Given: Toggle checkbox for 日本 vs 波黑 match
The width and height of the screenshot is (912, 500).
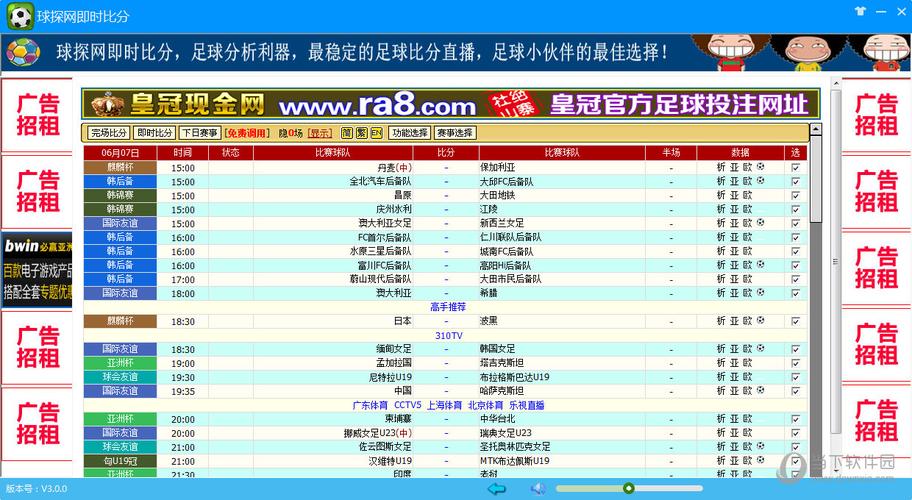Looking at the screenshot, I should click(x=795, y=321).
